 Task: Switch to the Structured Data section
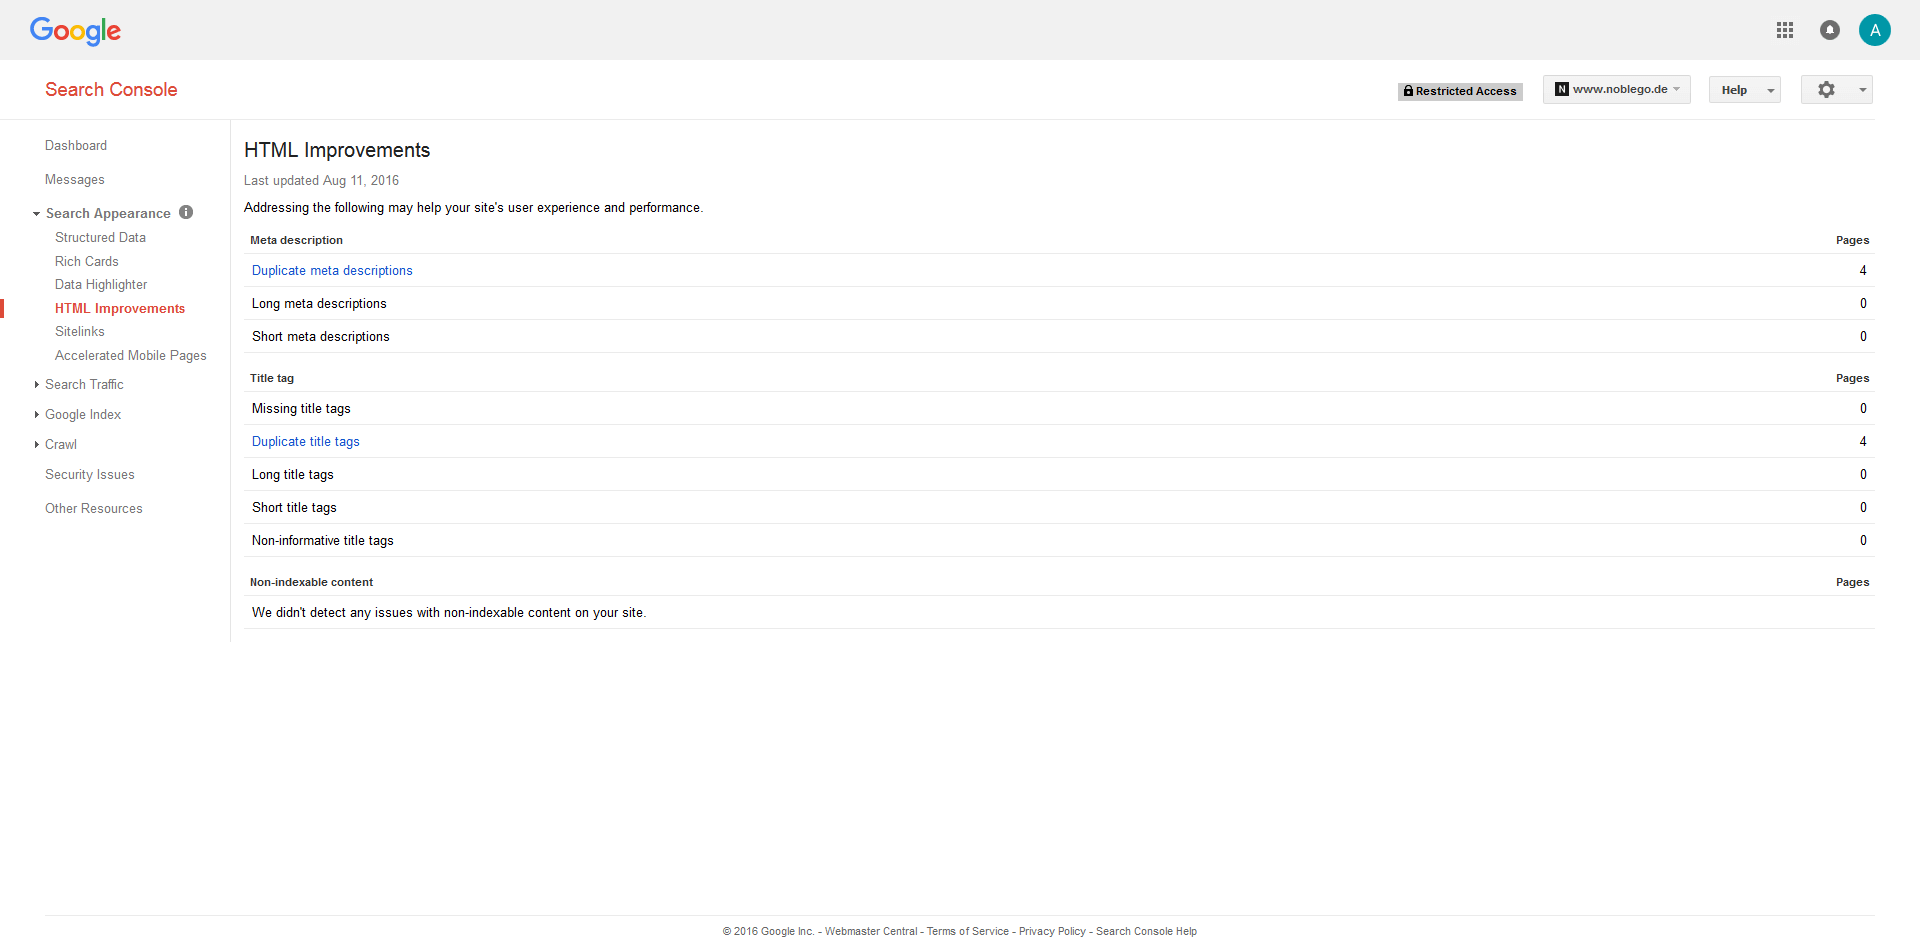click(x=100, y=237)
